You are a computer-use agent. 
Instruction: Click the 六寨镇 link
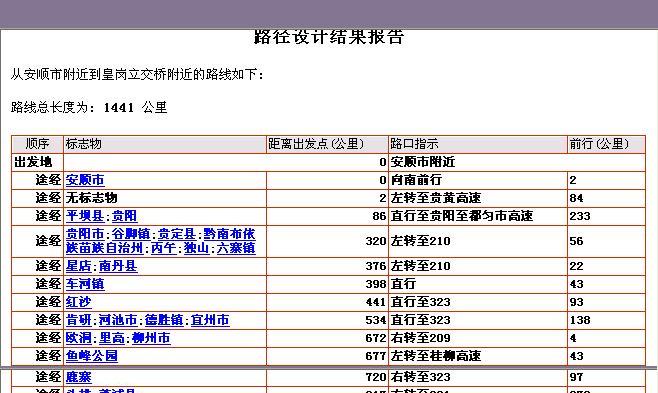tap(236, 248)
